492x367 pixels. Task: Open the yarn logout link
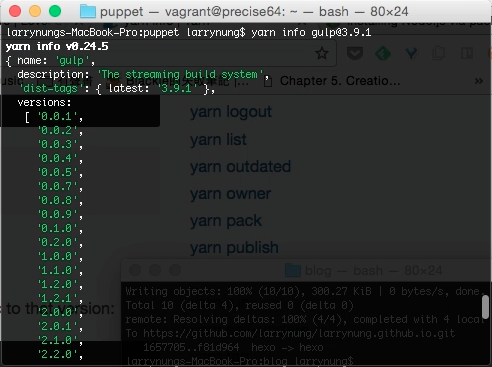(x=231, y=112)
